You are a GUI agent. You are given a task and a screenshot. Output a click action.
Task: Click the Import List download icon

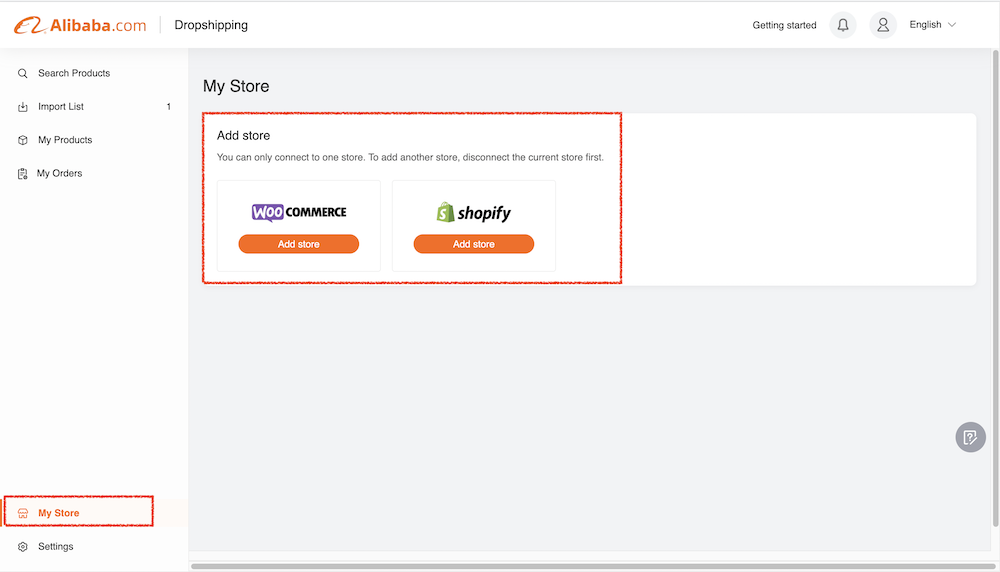tap(22, 106)
